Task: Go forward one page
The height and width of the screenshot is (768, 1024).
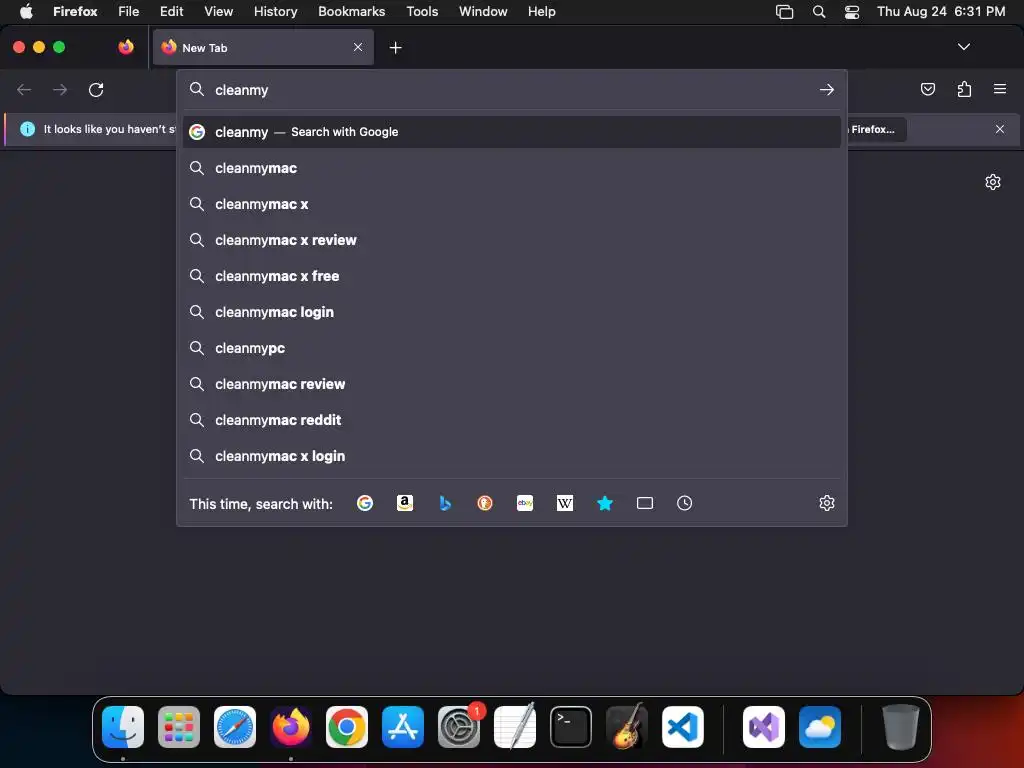Action: [60, 89]
